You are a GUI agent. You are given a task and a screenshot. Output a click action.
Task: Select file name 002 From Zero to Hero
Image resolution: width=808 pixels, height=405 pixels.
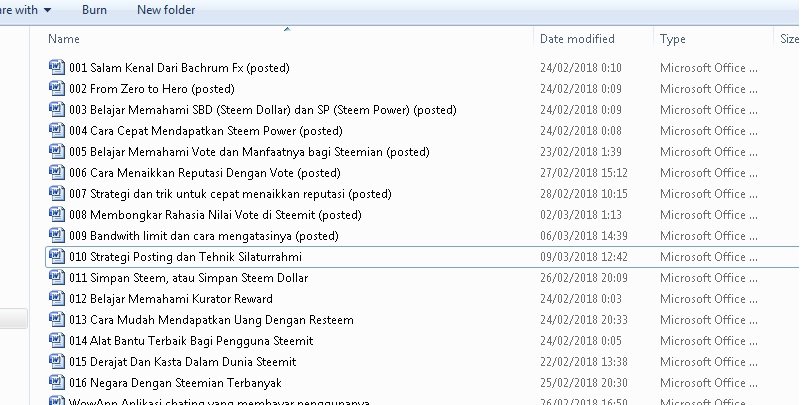coord(152,89)
